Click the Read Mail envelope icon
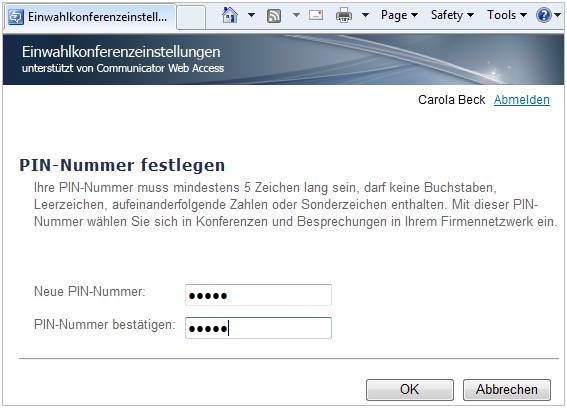 click(x=316, y=15)
